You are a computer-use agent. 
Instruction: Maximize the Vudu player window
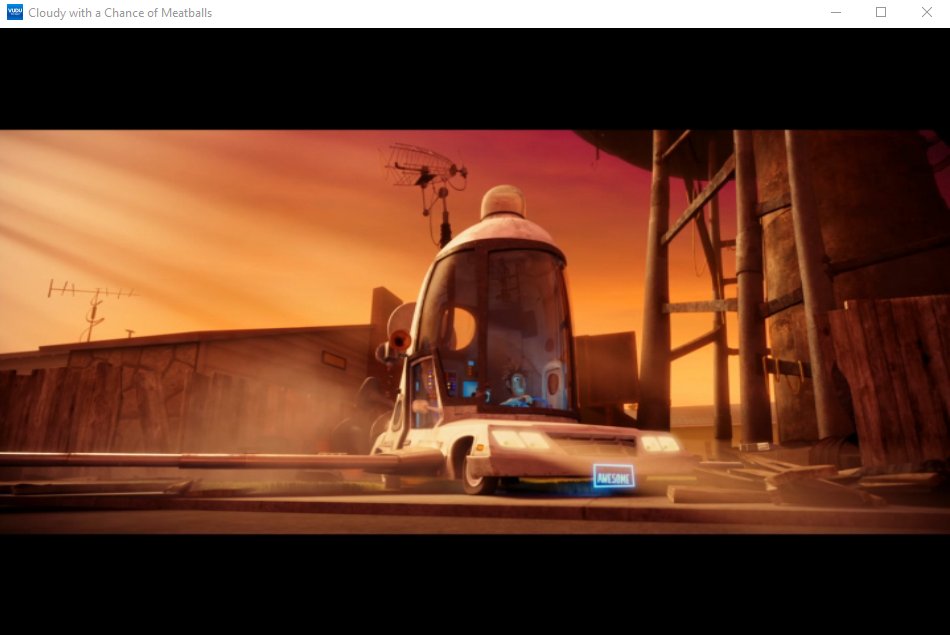point(881,12)
